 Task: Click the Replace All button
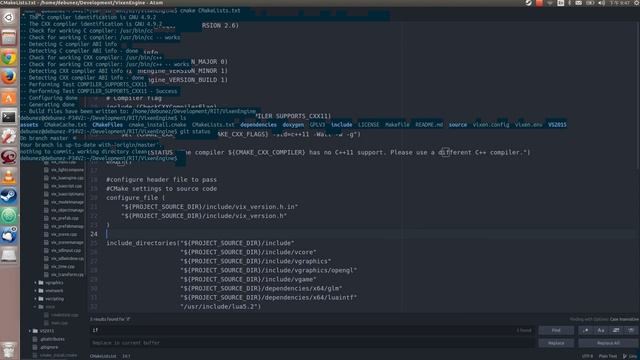pos(608,343)
